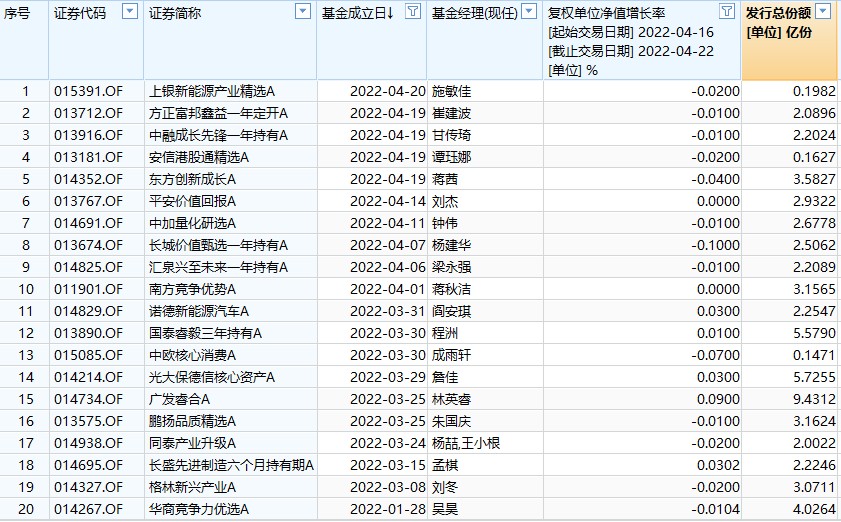Open the 证券简称 column dropdown

pyautogui.click(x=303, y=11)
